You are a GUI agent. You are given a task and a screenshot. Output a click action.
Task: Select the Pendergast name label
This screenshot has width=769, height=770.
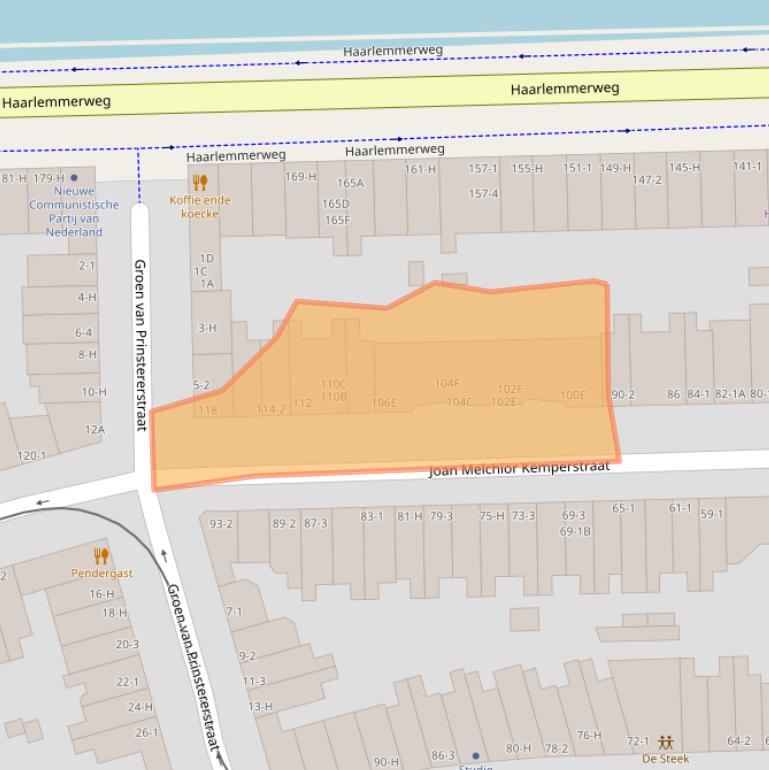[x=100, y=574]
